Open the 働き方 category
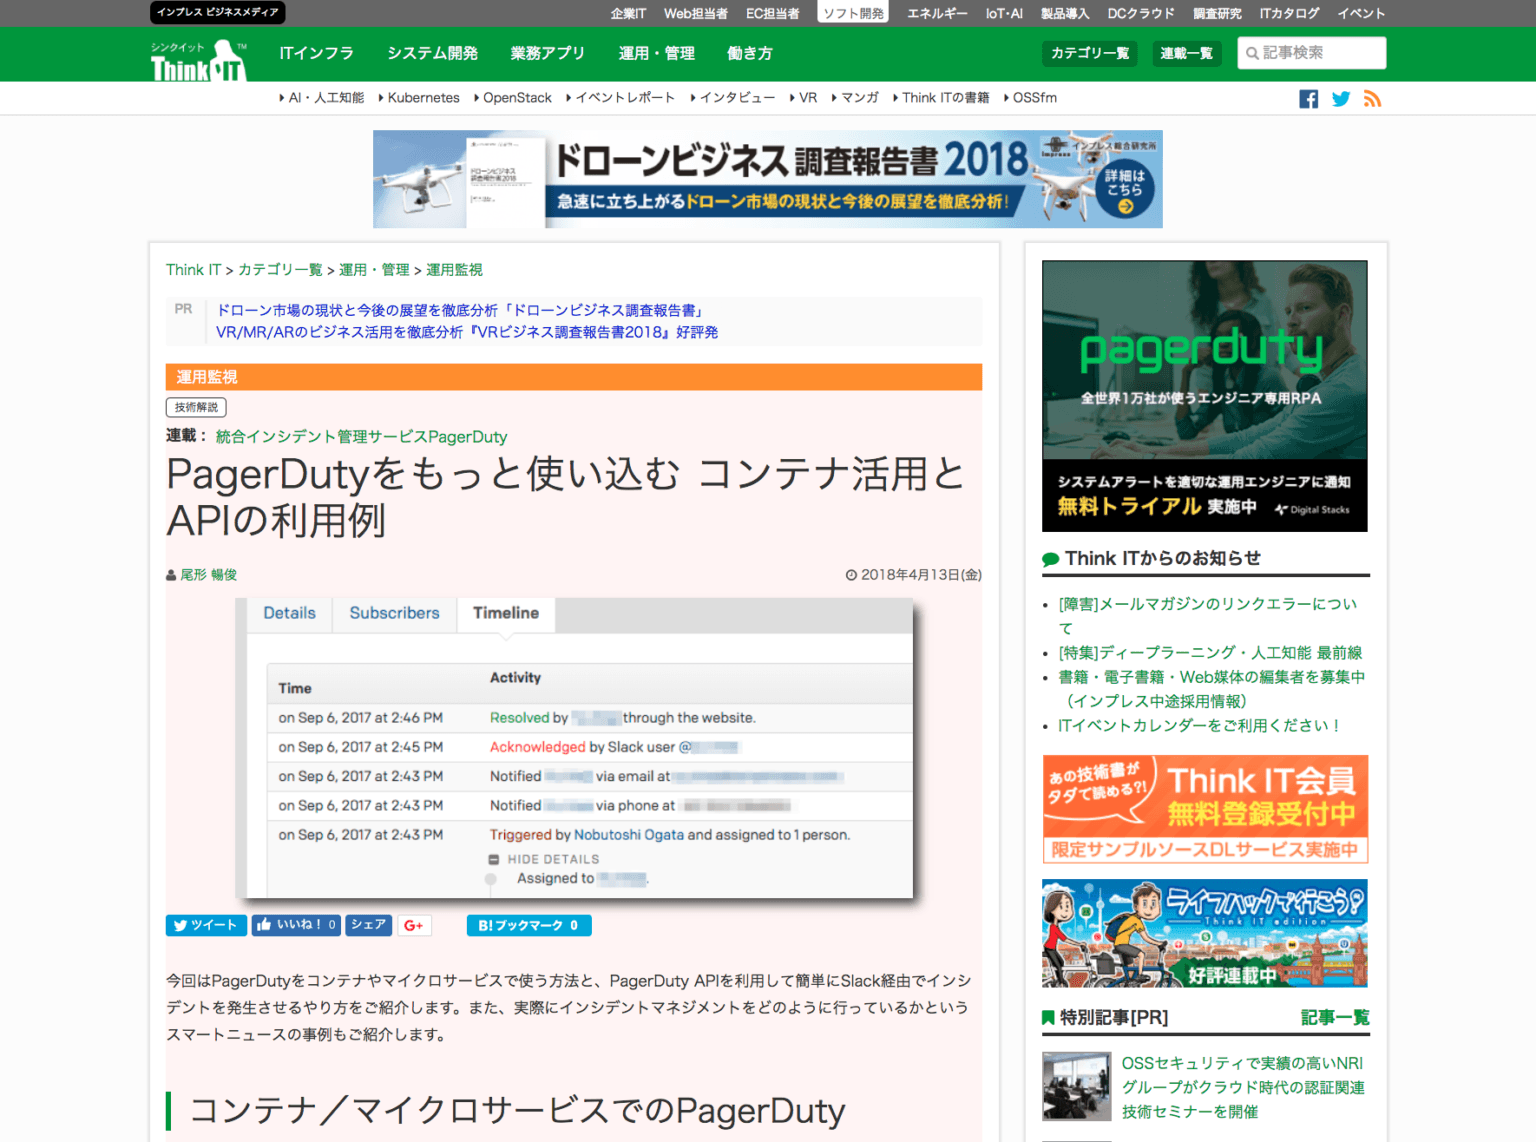 750,53
